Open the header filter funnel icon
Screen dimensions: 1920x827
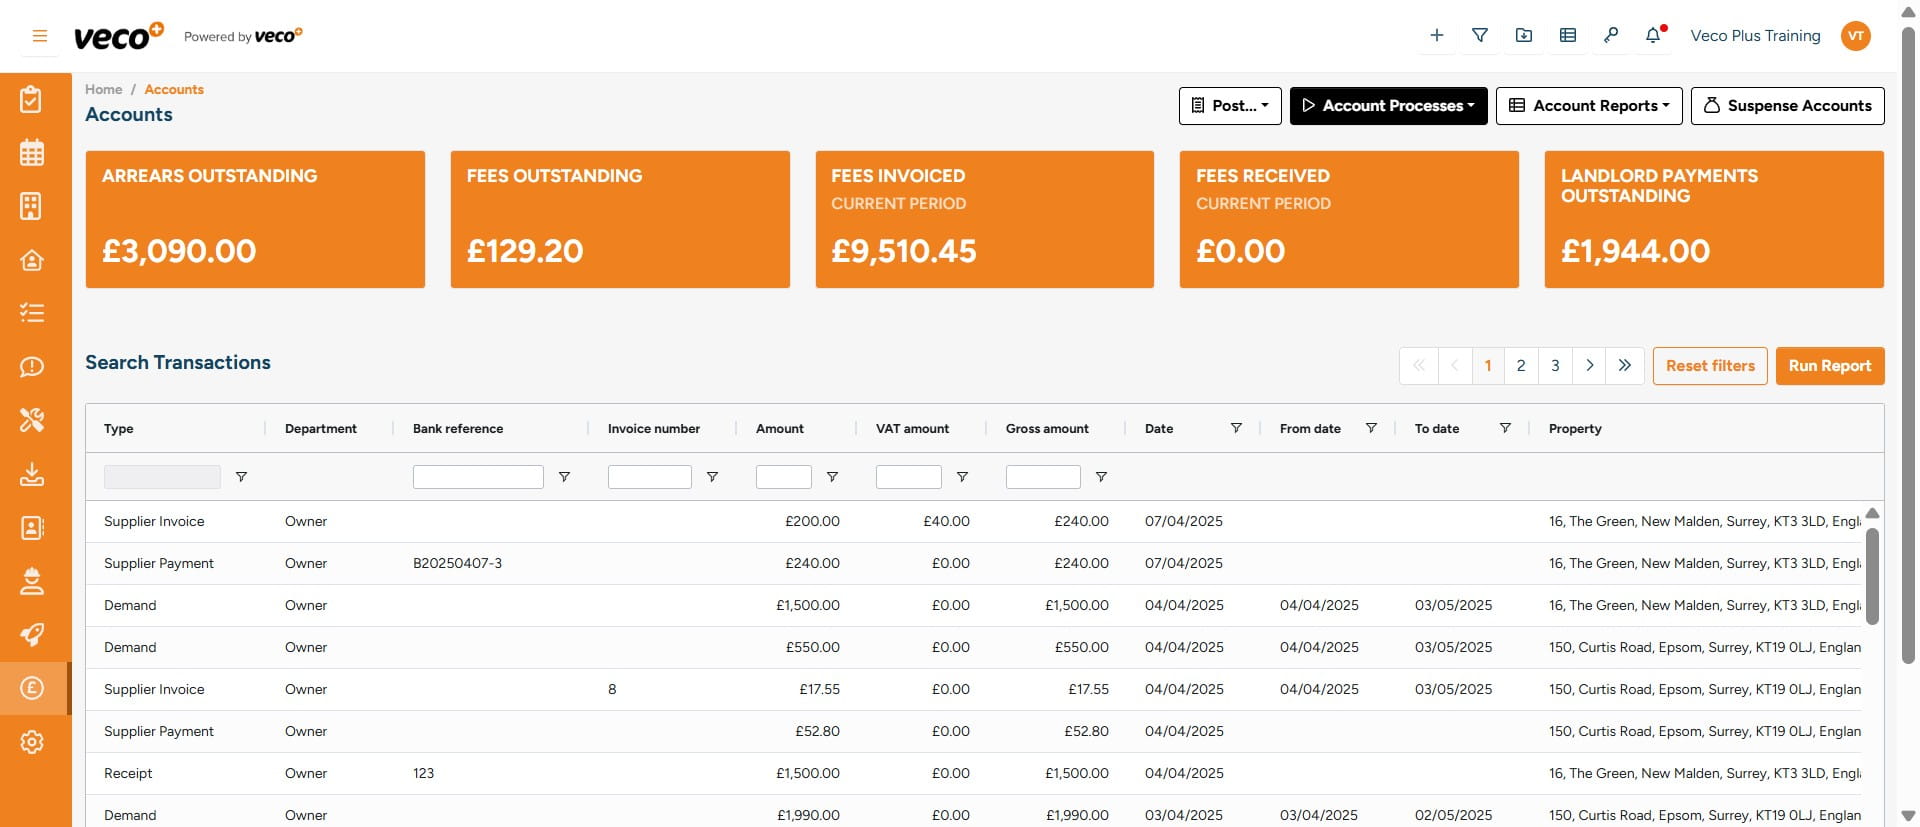pyautogui.click(x=1480, y=36)
